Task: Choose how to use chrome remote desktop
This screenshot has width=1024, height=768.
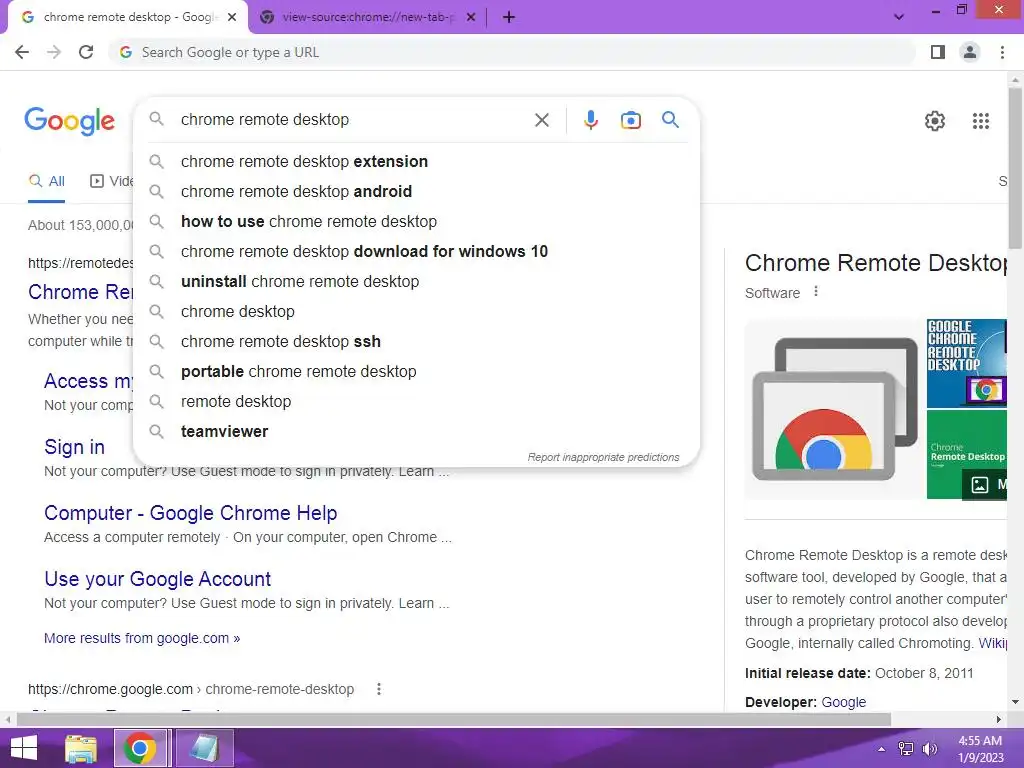Action: click(416, 221)
